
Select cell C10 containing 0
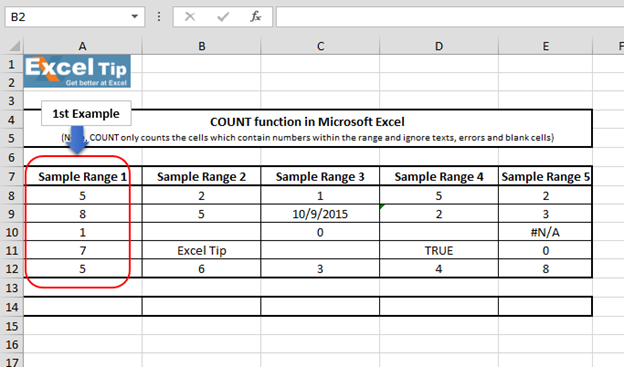coord(320,232)
